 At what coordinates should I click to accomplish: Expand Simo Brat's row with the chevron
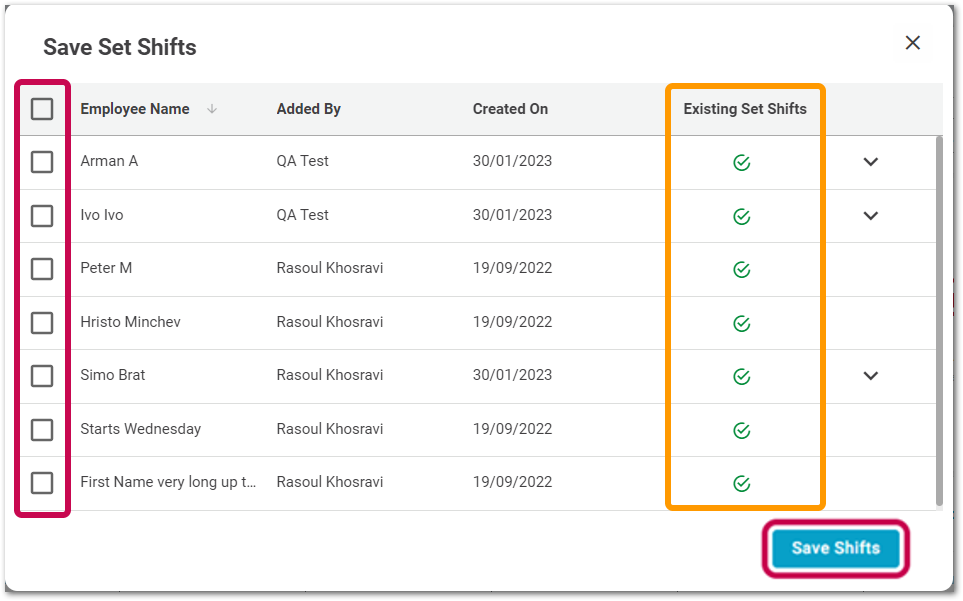click(x=871, y=376)
